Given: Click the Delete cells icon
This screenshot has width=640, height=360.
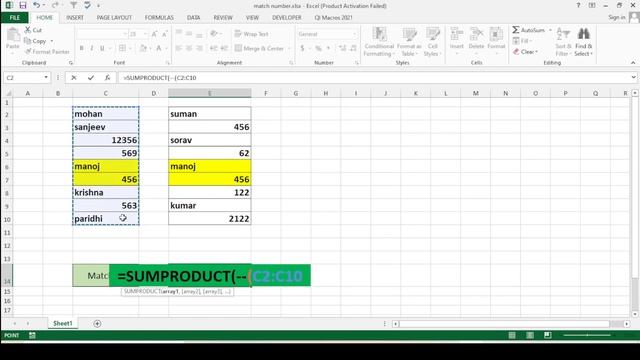Looking at the screenshot, I should tap(476, 33).
